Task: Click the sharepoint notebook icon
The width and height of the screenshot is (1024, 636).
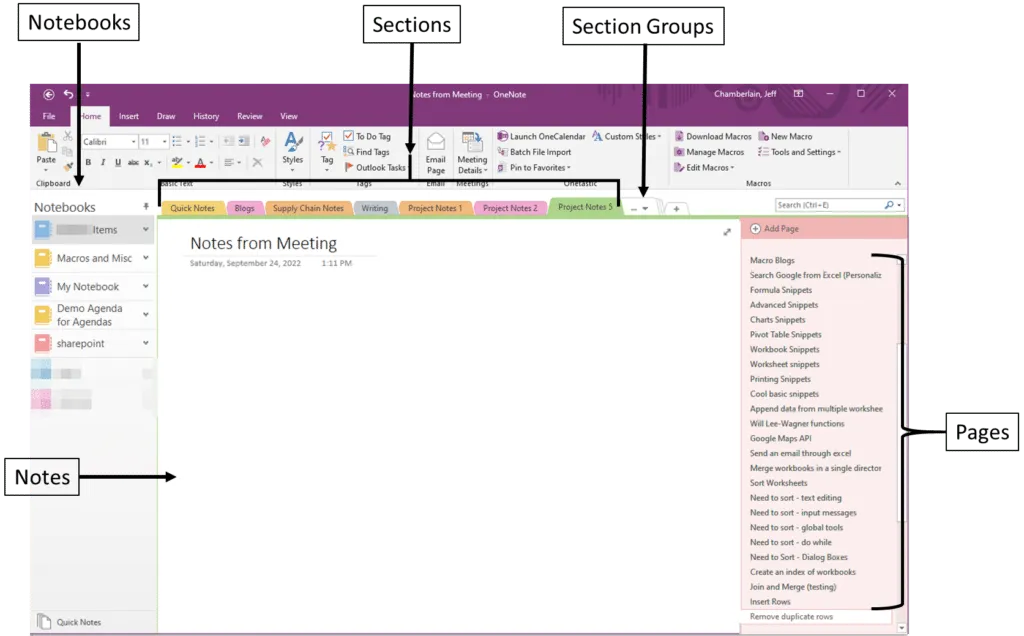Action: tap(43, 343)
